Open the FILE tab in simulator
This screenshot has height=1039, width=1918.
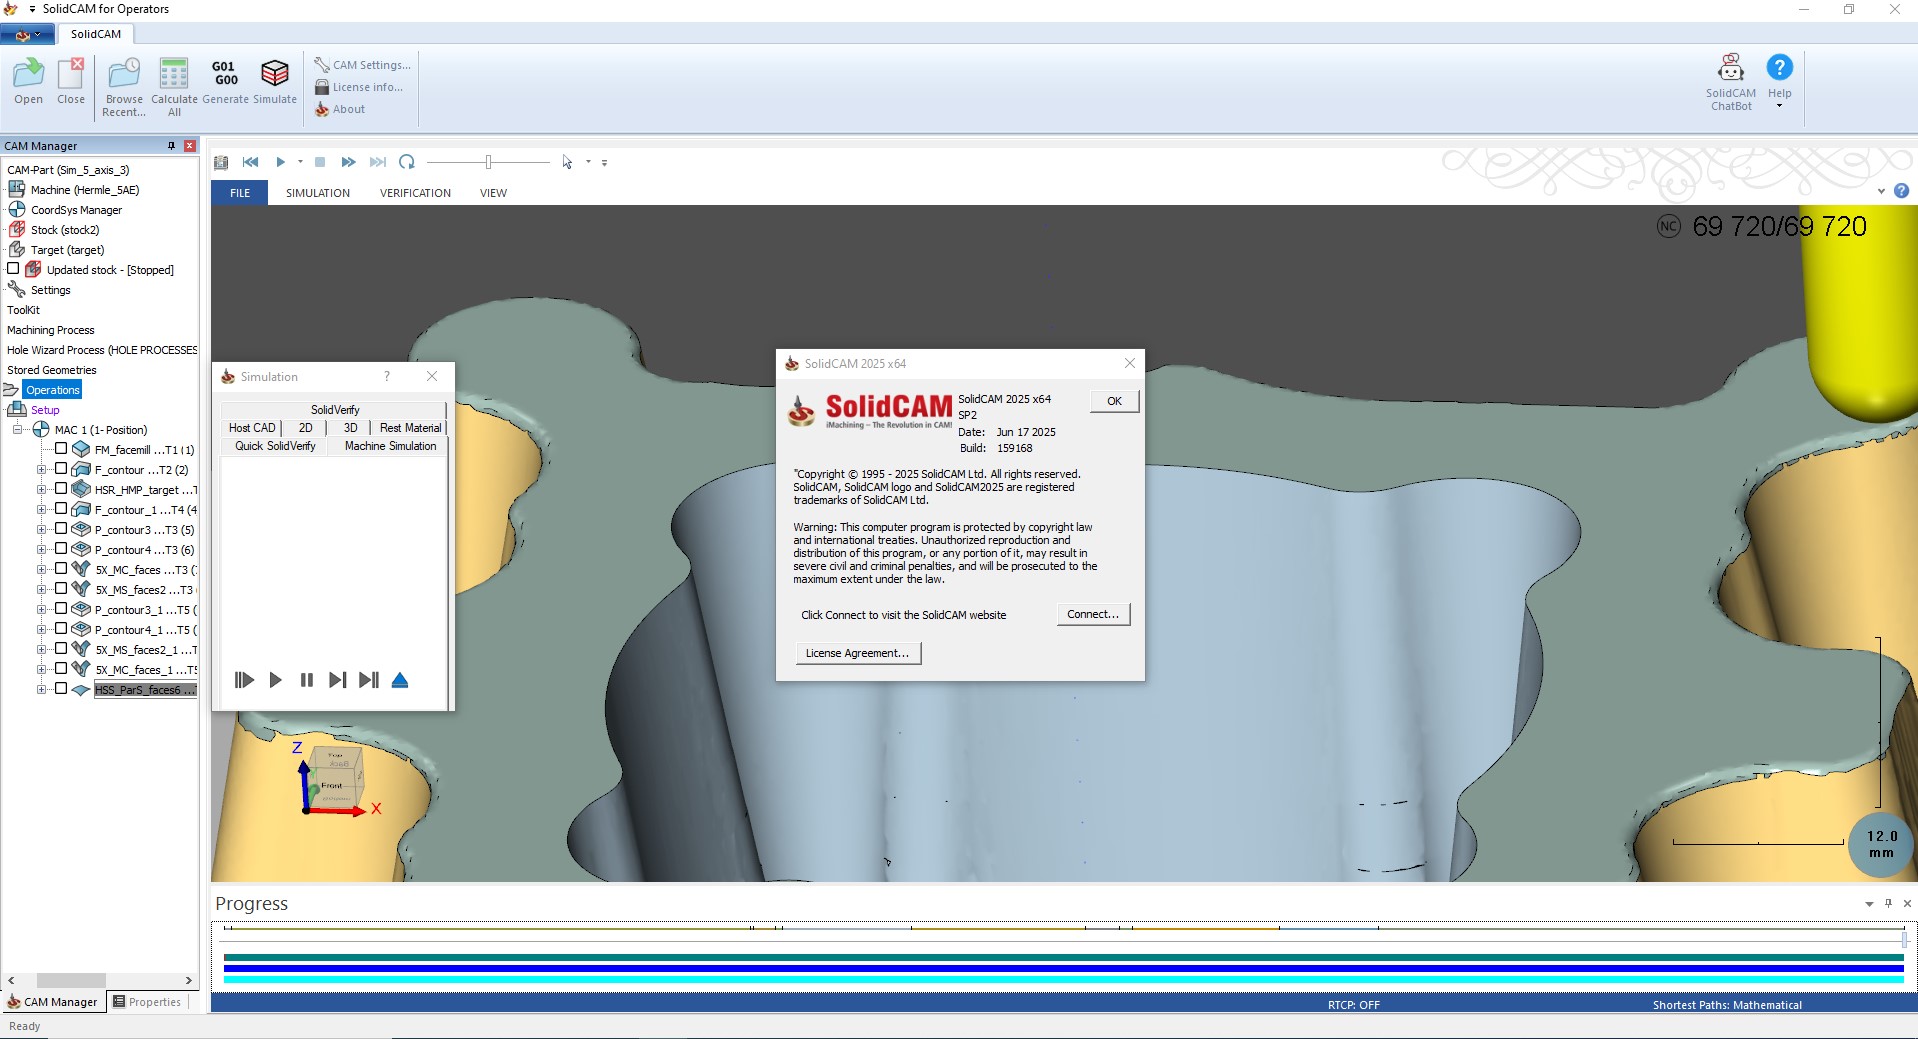click(x=240, y=193)
